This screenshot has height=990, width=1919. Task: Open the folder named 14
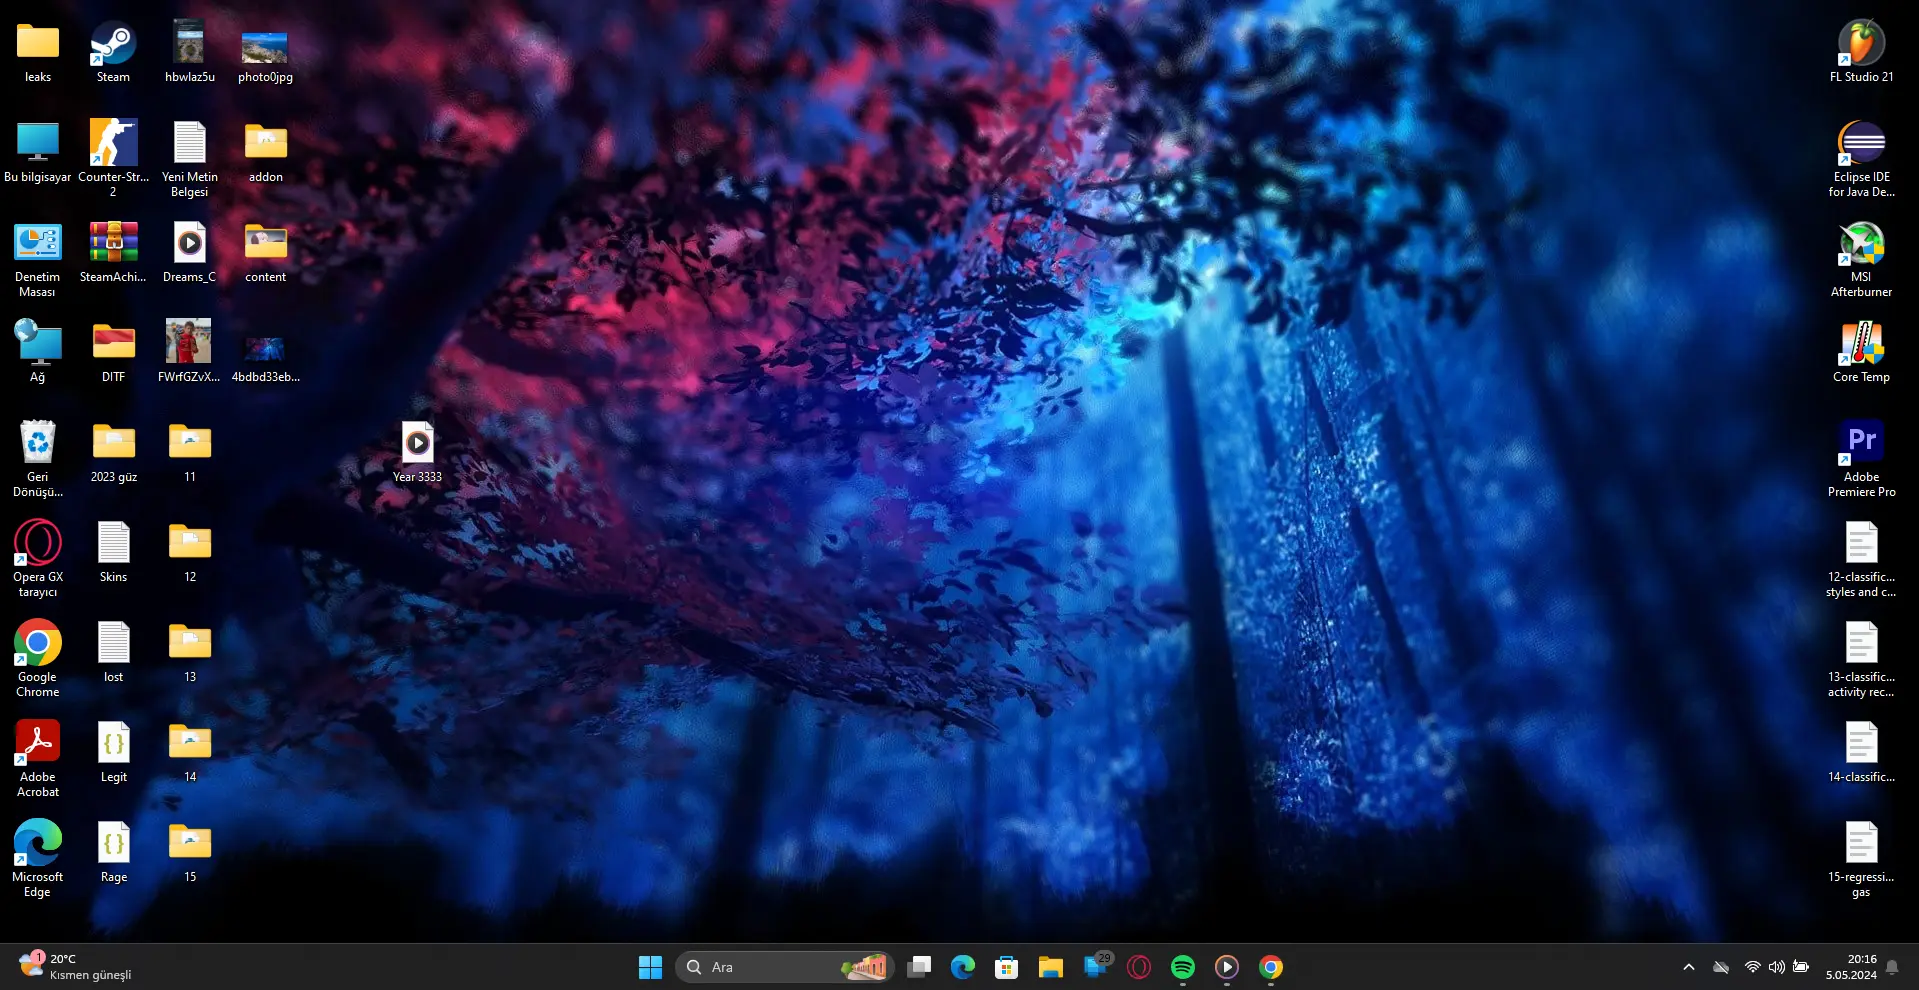pos(189,753)
